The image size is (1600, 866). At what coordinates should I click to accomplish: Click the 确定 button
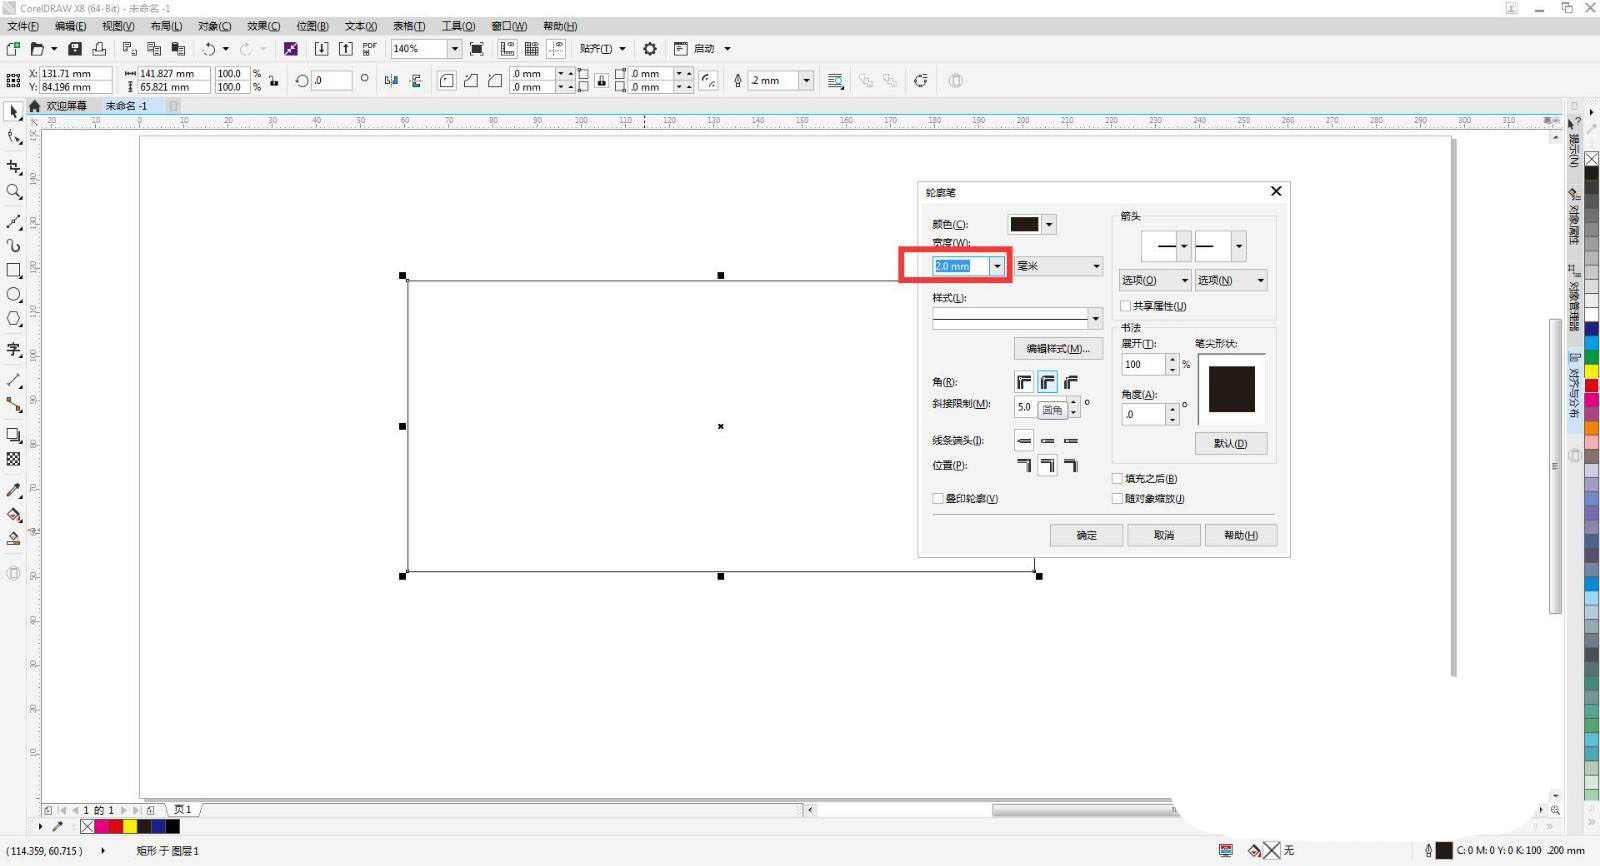click(x=1086, y=535)
